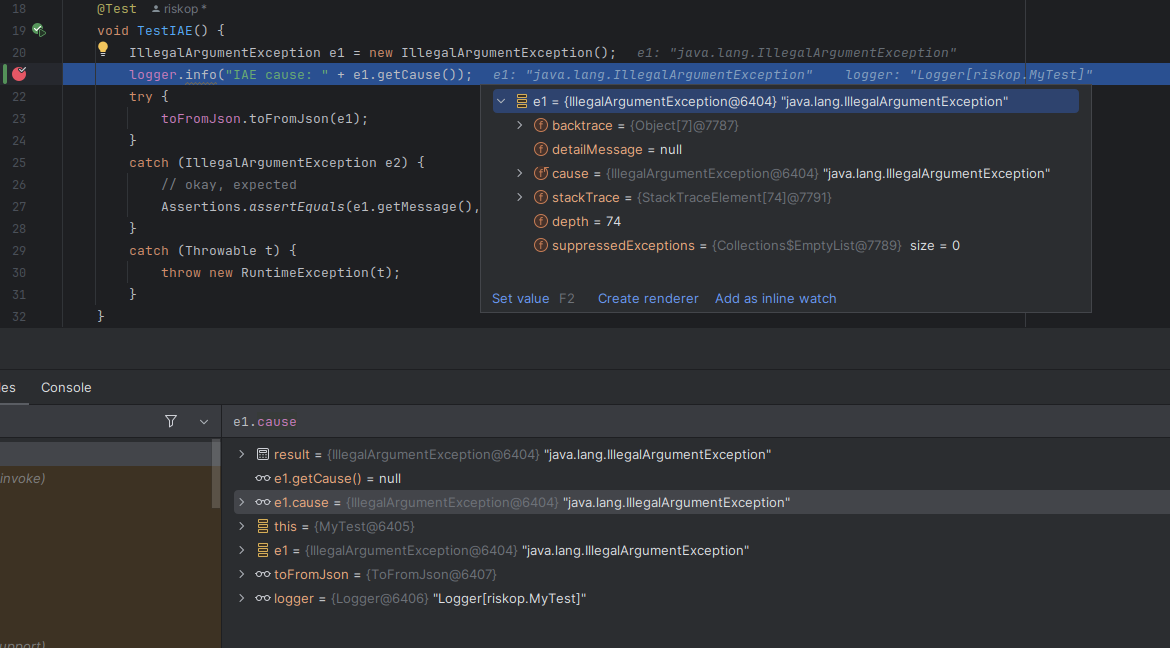Click the object icon beside e1 variable

263,550
